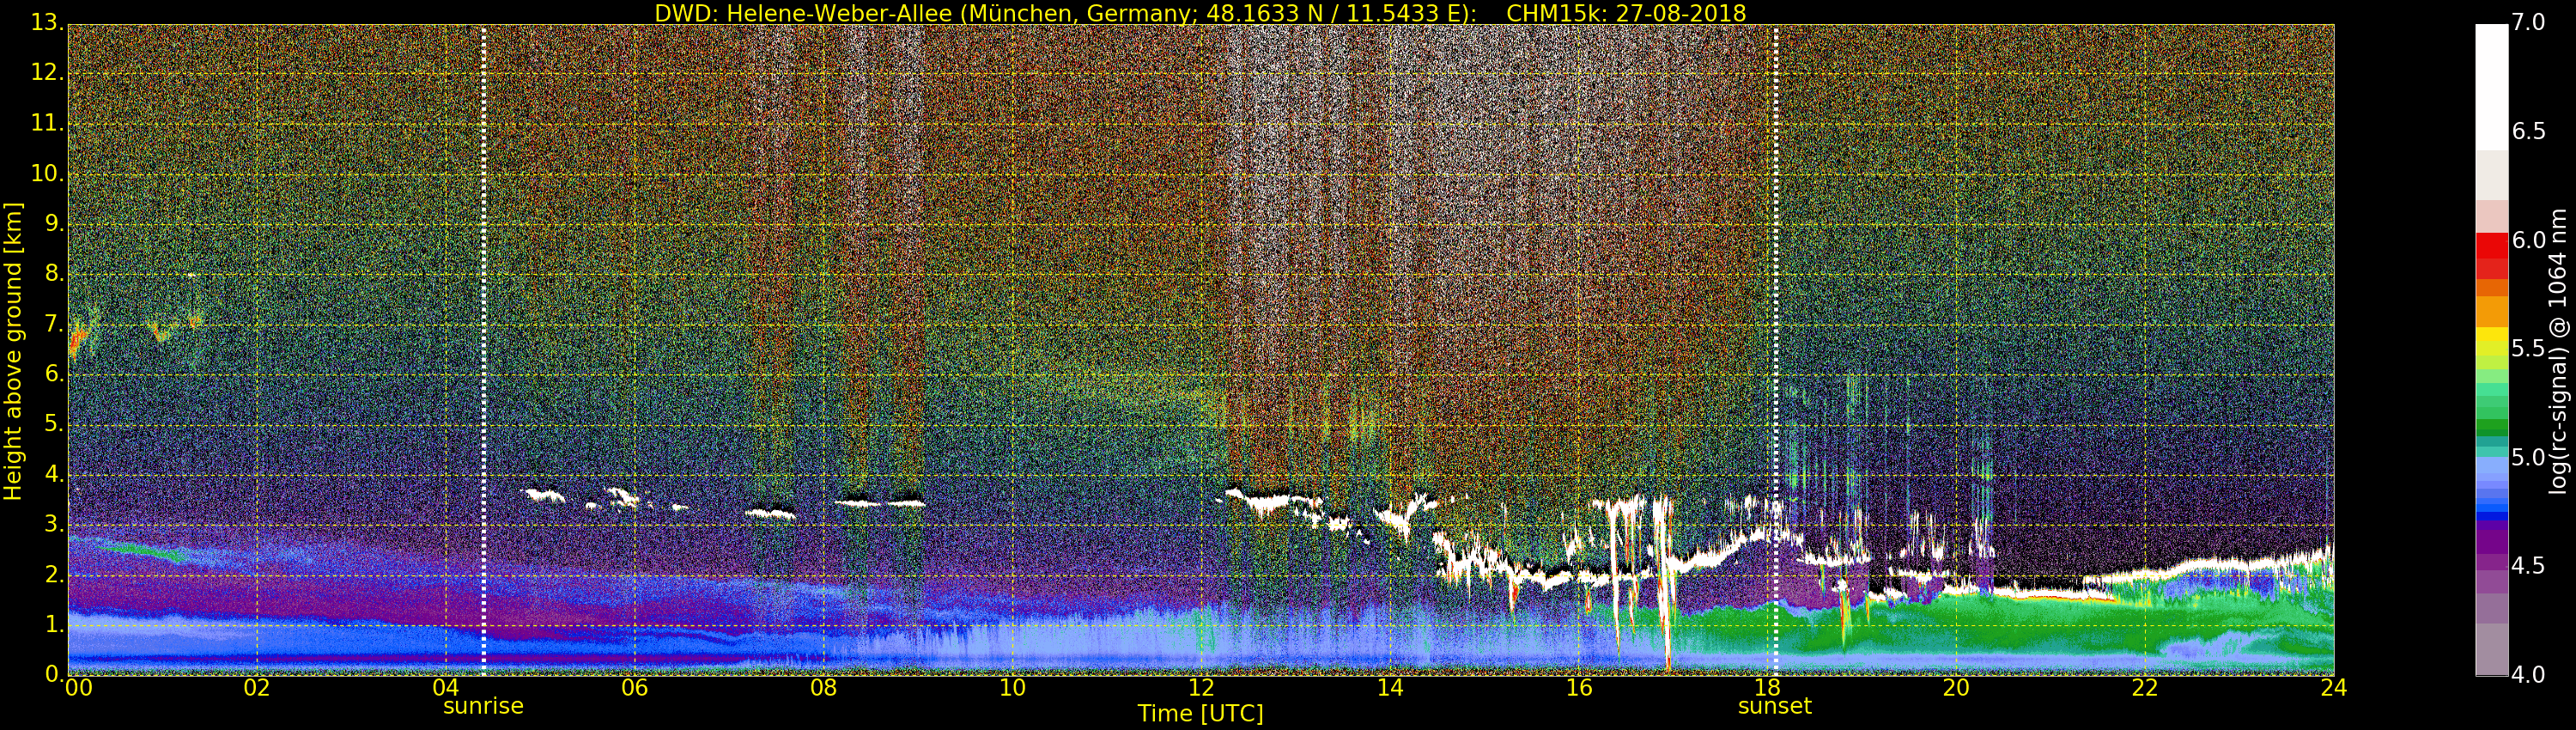Image resolution: width=2576 pixels, height=730 pixels.
Task: Click the '1.' height axis tick label
Action: [x=54, y=624]
